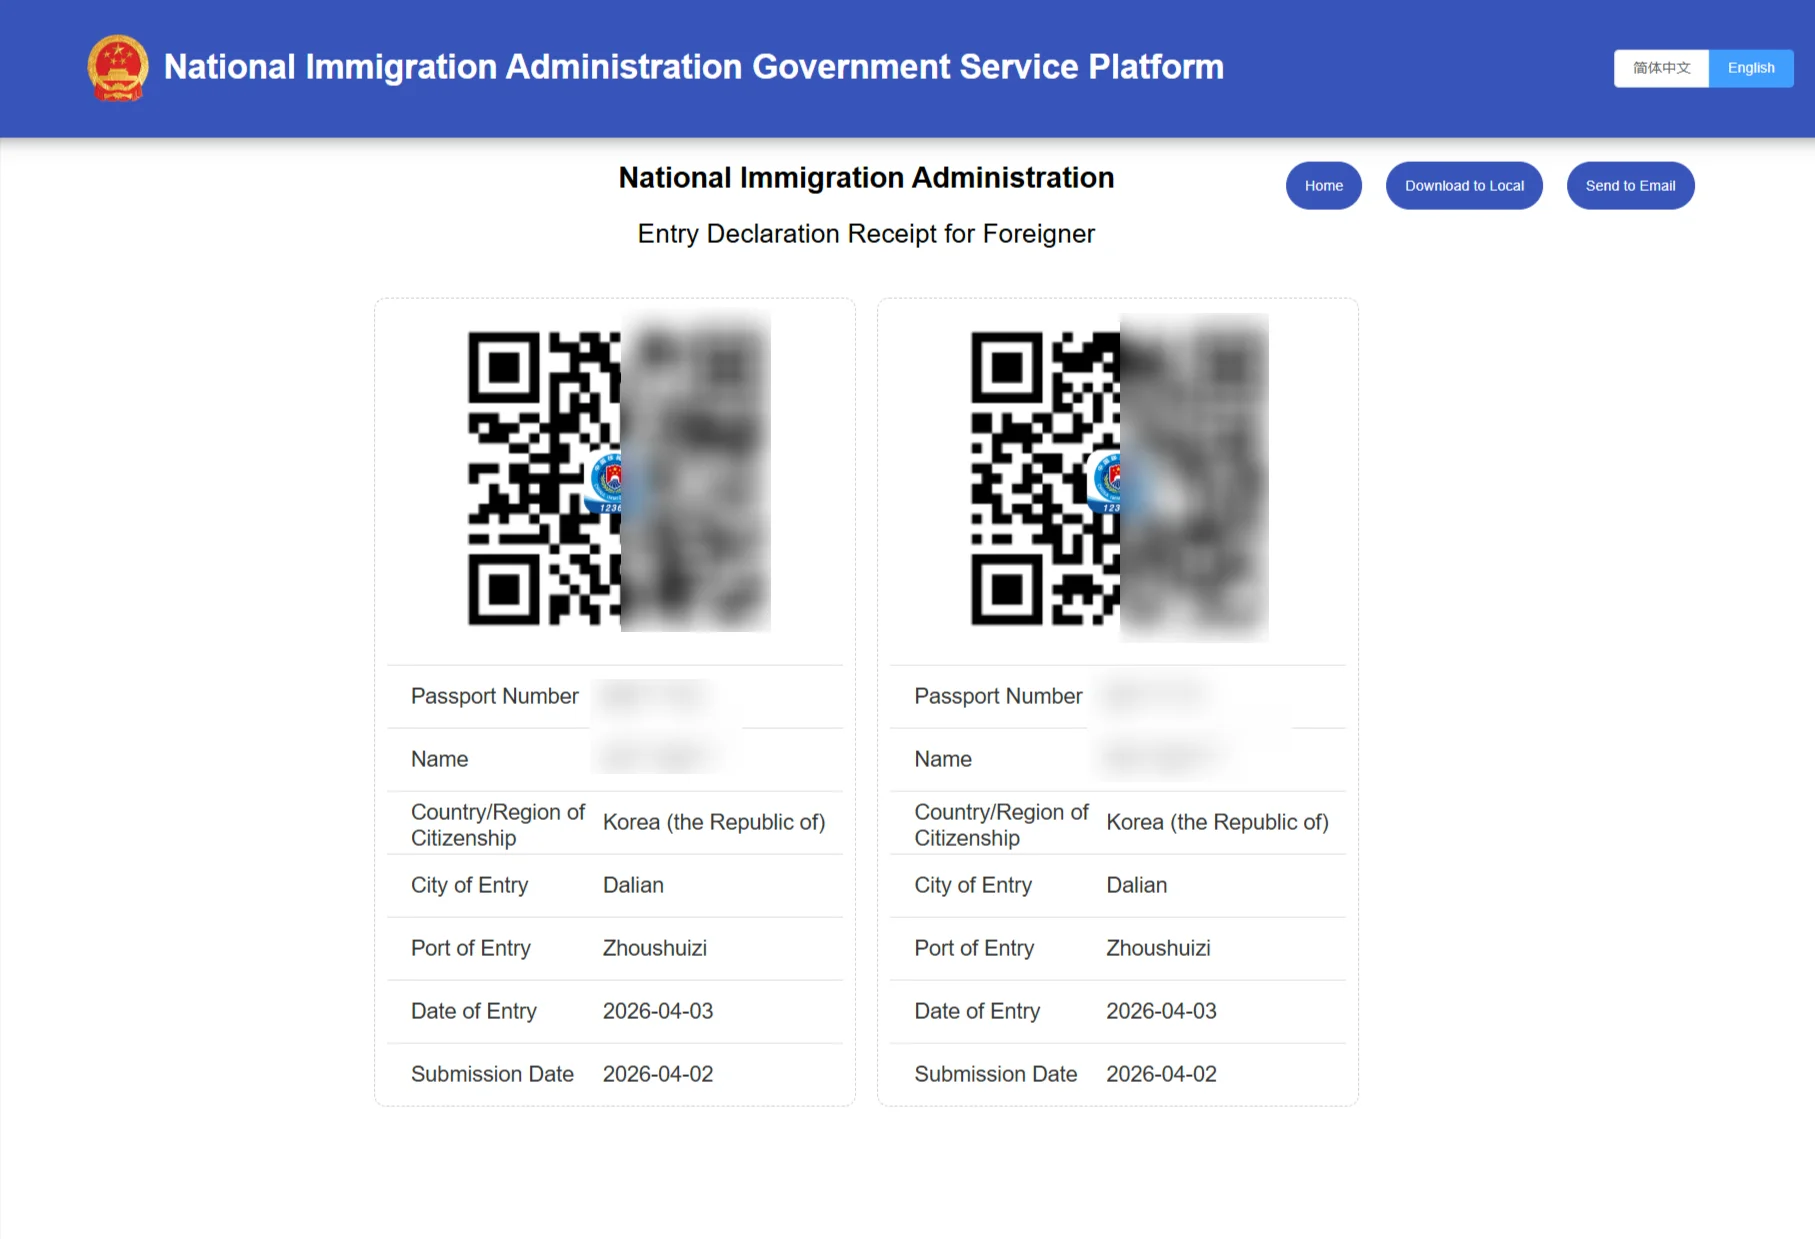The image size is (1815, 1239).
Task: Click City of Entry label in left receipt
Action: point(470,885)
